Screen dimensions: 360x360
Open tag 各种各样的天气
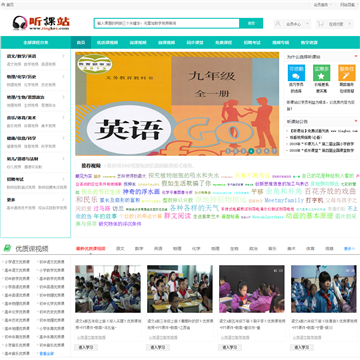pos(194,208)
